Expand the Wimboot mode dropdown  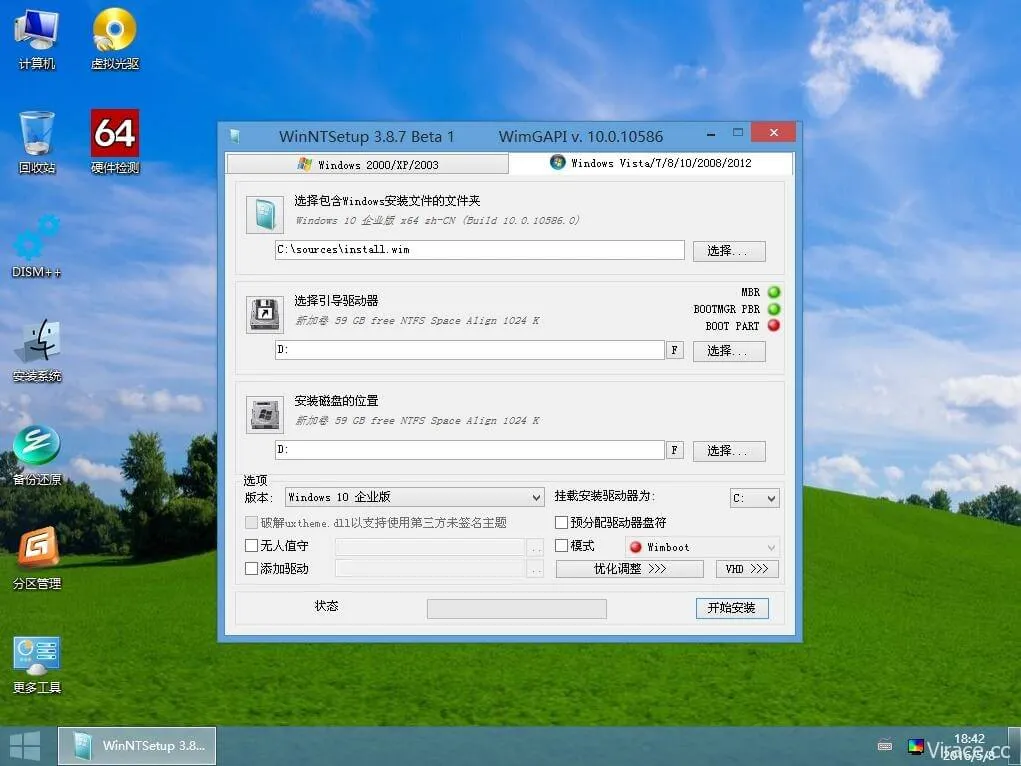click(702, 547)
